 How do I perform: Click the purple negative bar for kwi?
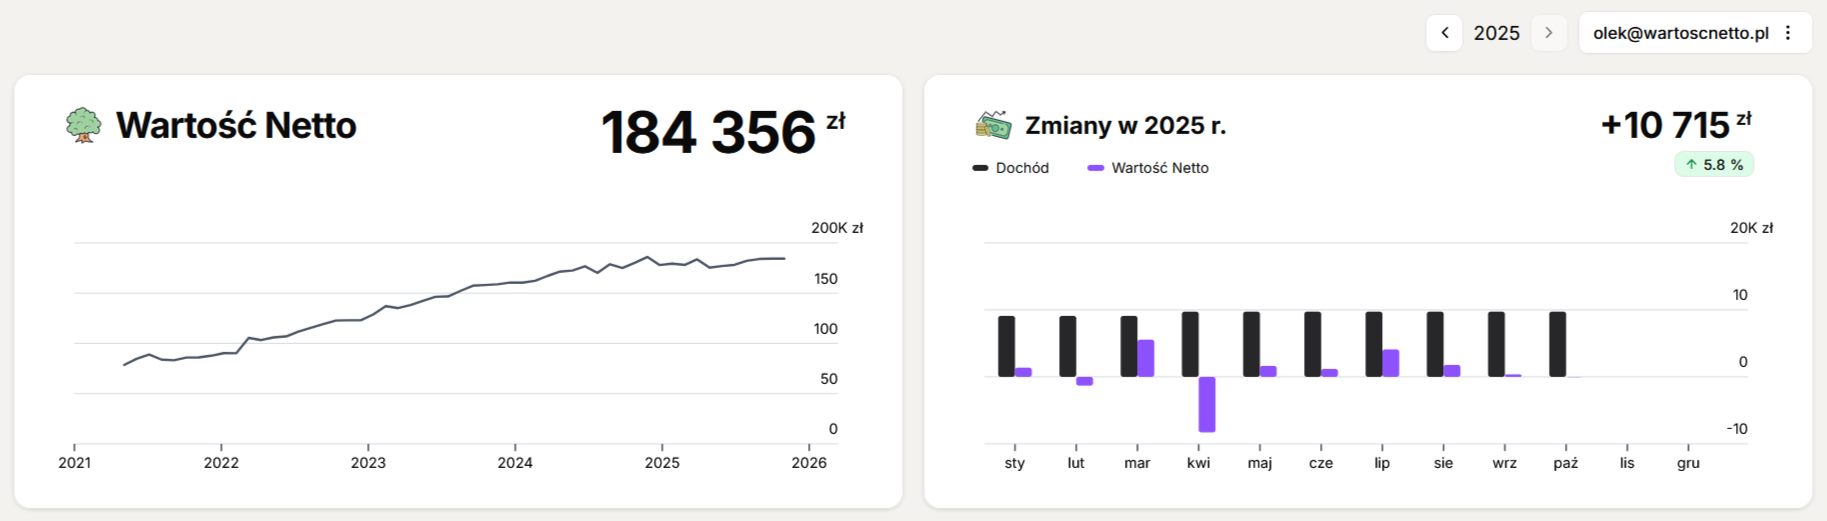1207,404
